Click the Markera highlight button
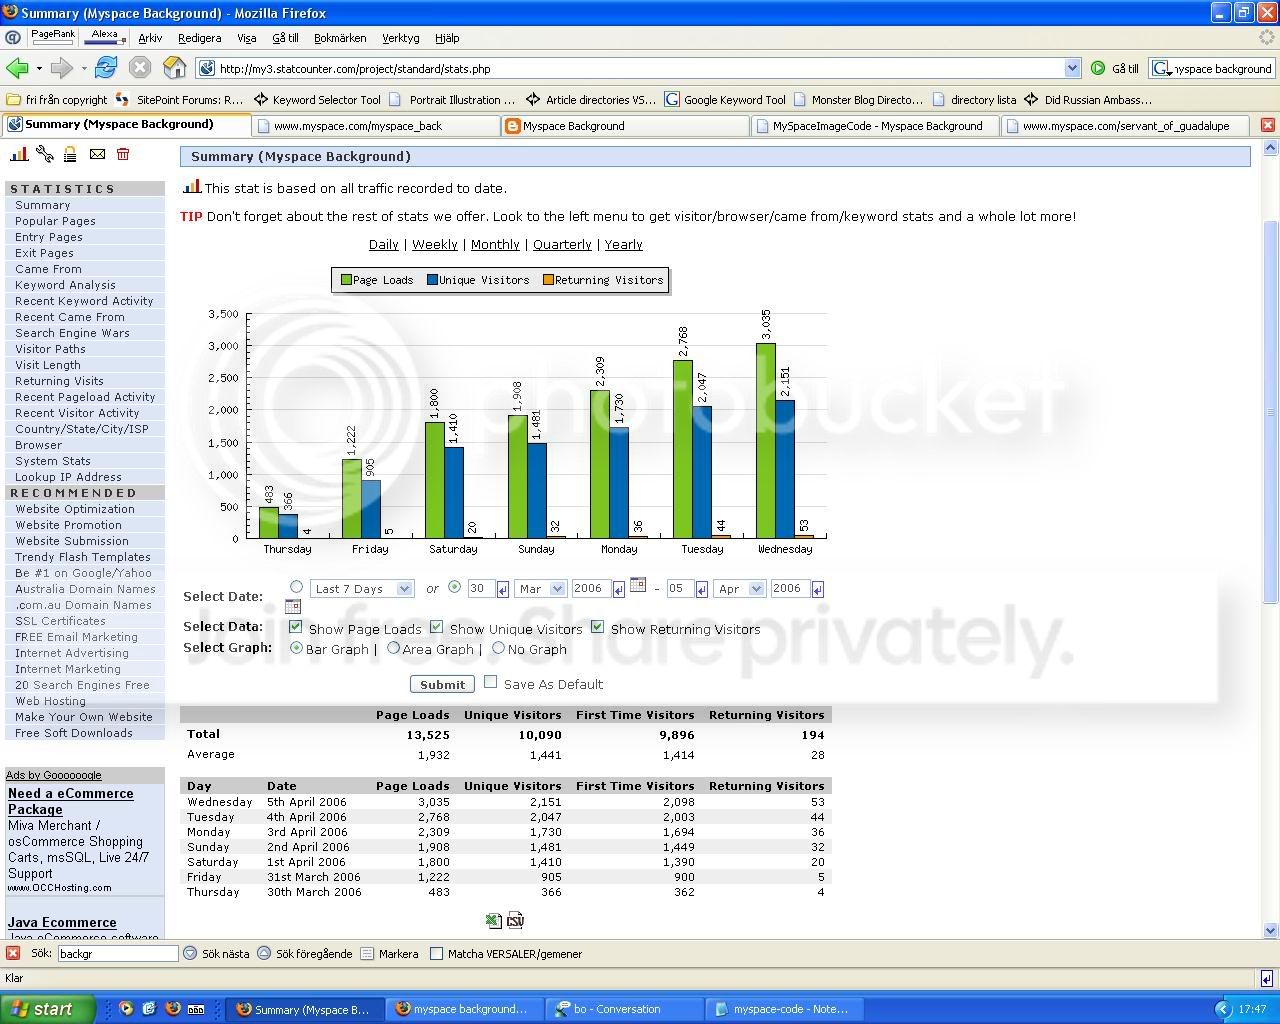This screenshot has height=1024, width=1280. [389, 953]
